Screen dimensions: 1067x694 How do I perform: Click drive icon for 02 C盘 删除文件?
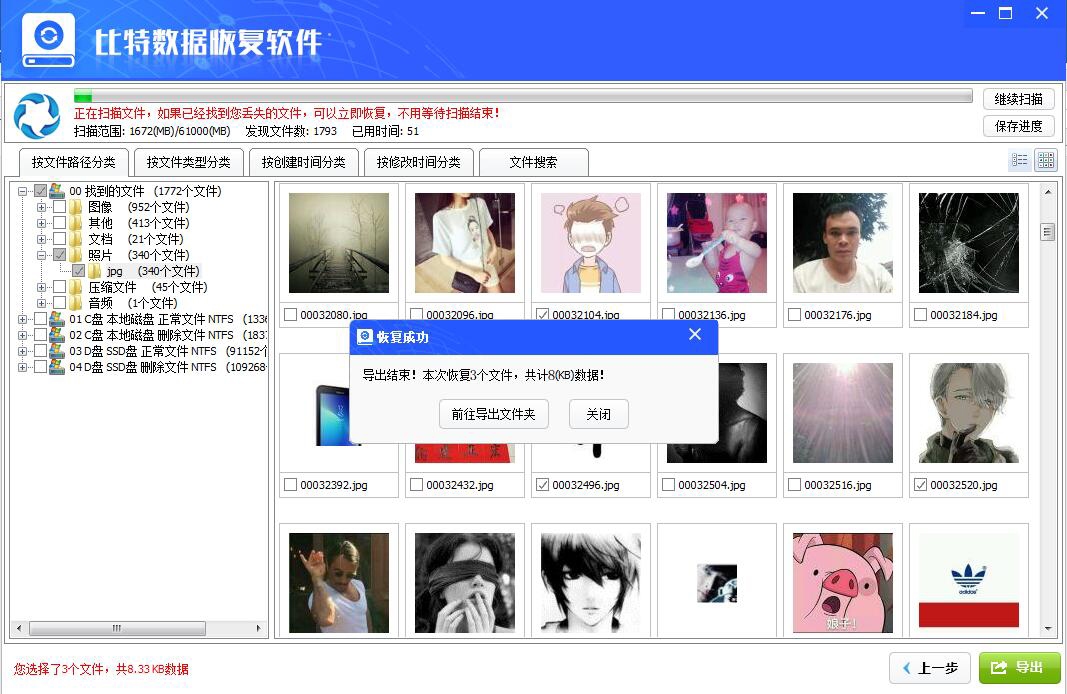[57, 335]
